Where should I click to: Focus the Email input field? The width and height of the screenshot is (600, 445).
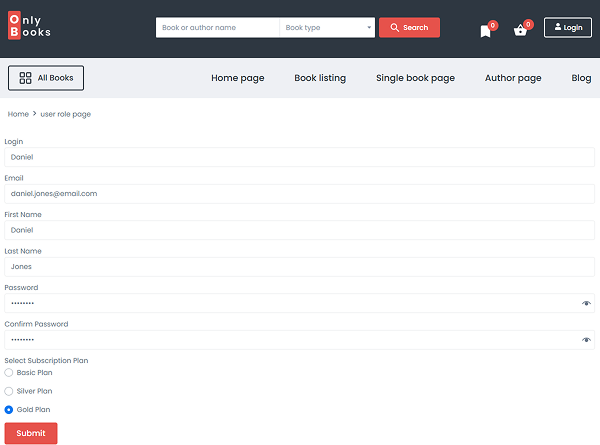pyautogui.click(x=299, y=193)
